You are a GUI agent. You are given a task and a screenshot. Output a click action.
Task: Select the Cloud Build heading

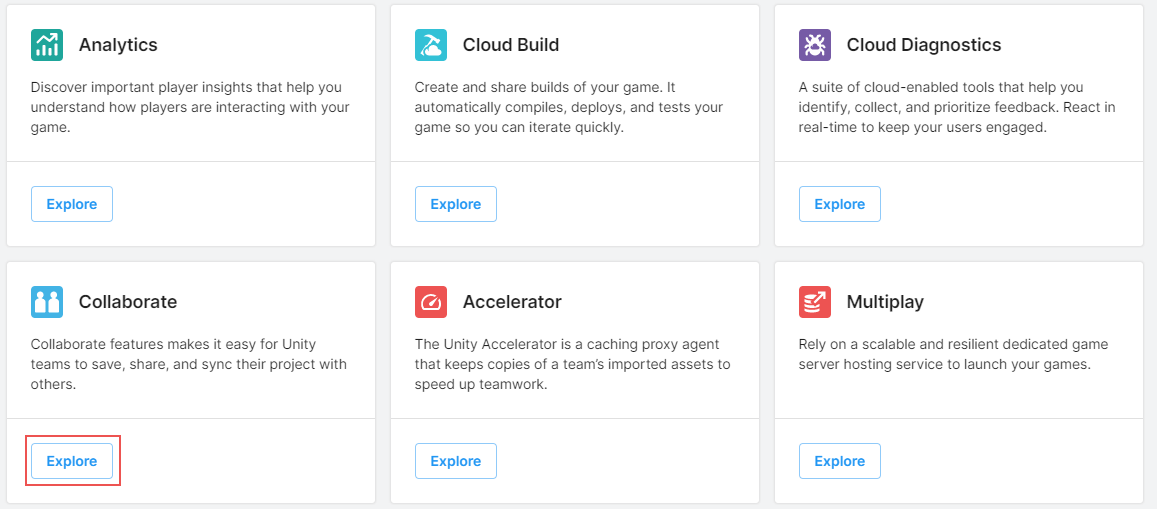coord(511,45)
